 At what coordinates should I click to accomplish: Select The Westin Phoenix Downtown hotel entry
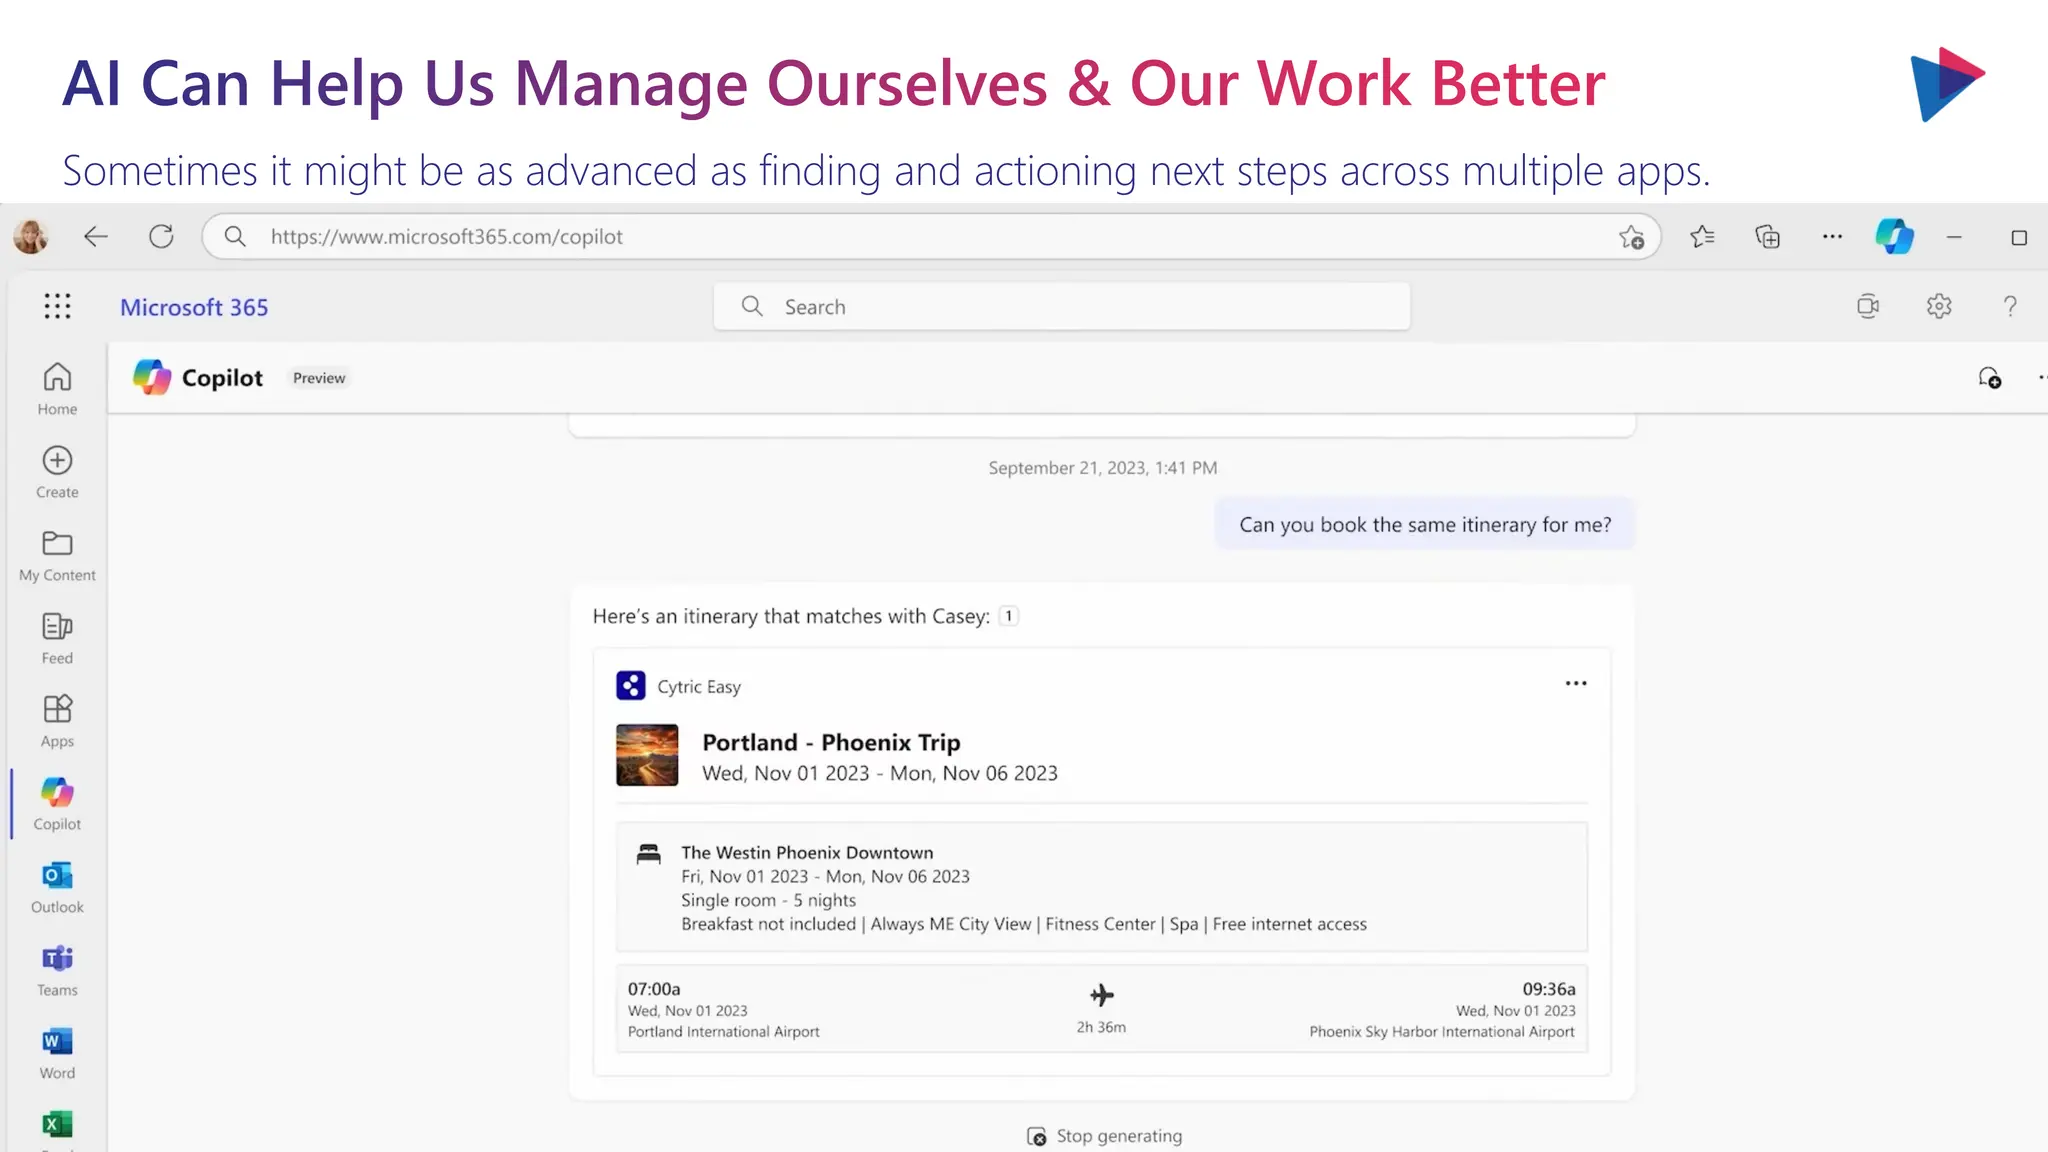1102,887
